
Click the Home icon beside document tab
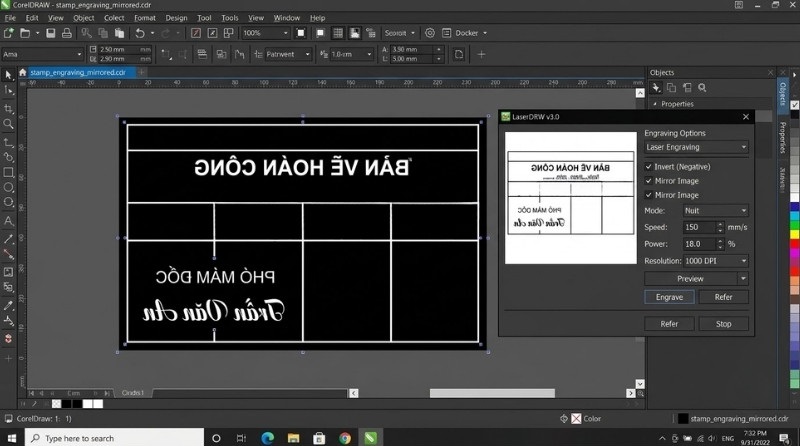tap(22, 72)
